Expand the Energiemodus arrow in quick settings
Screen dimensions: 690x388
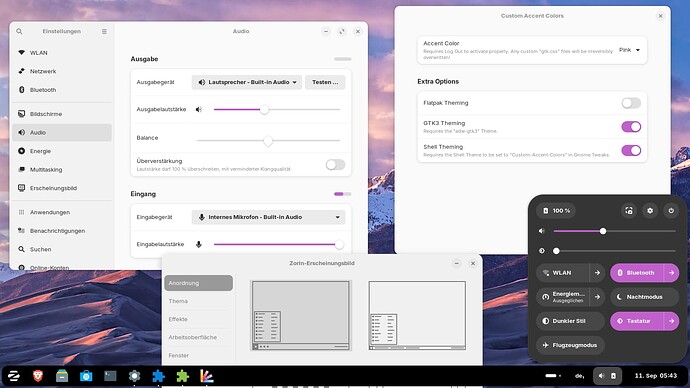tap(597, 297)
